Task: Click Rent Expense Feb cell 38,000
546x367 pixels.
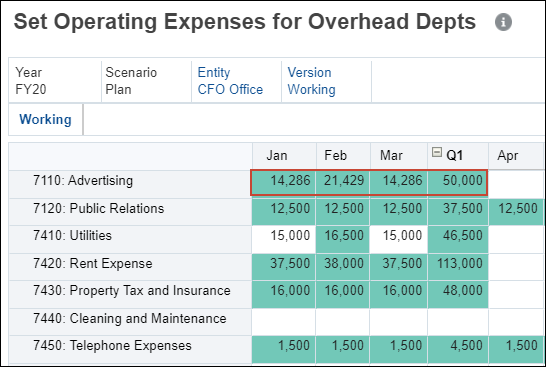Action: (343, 267)
